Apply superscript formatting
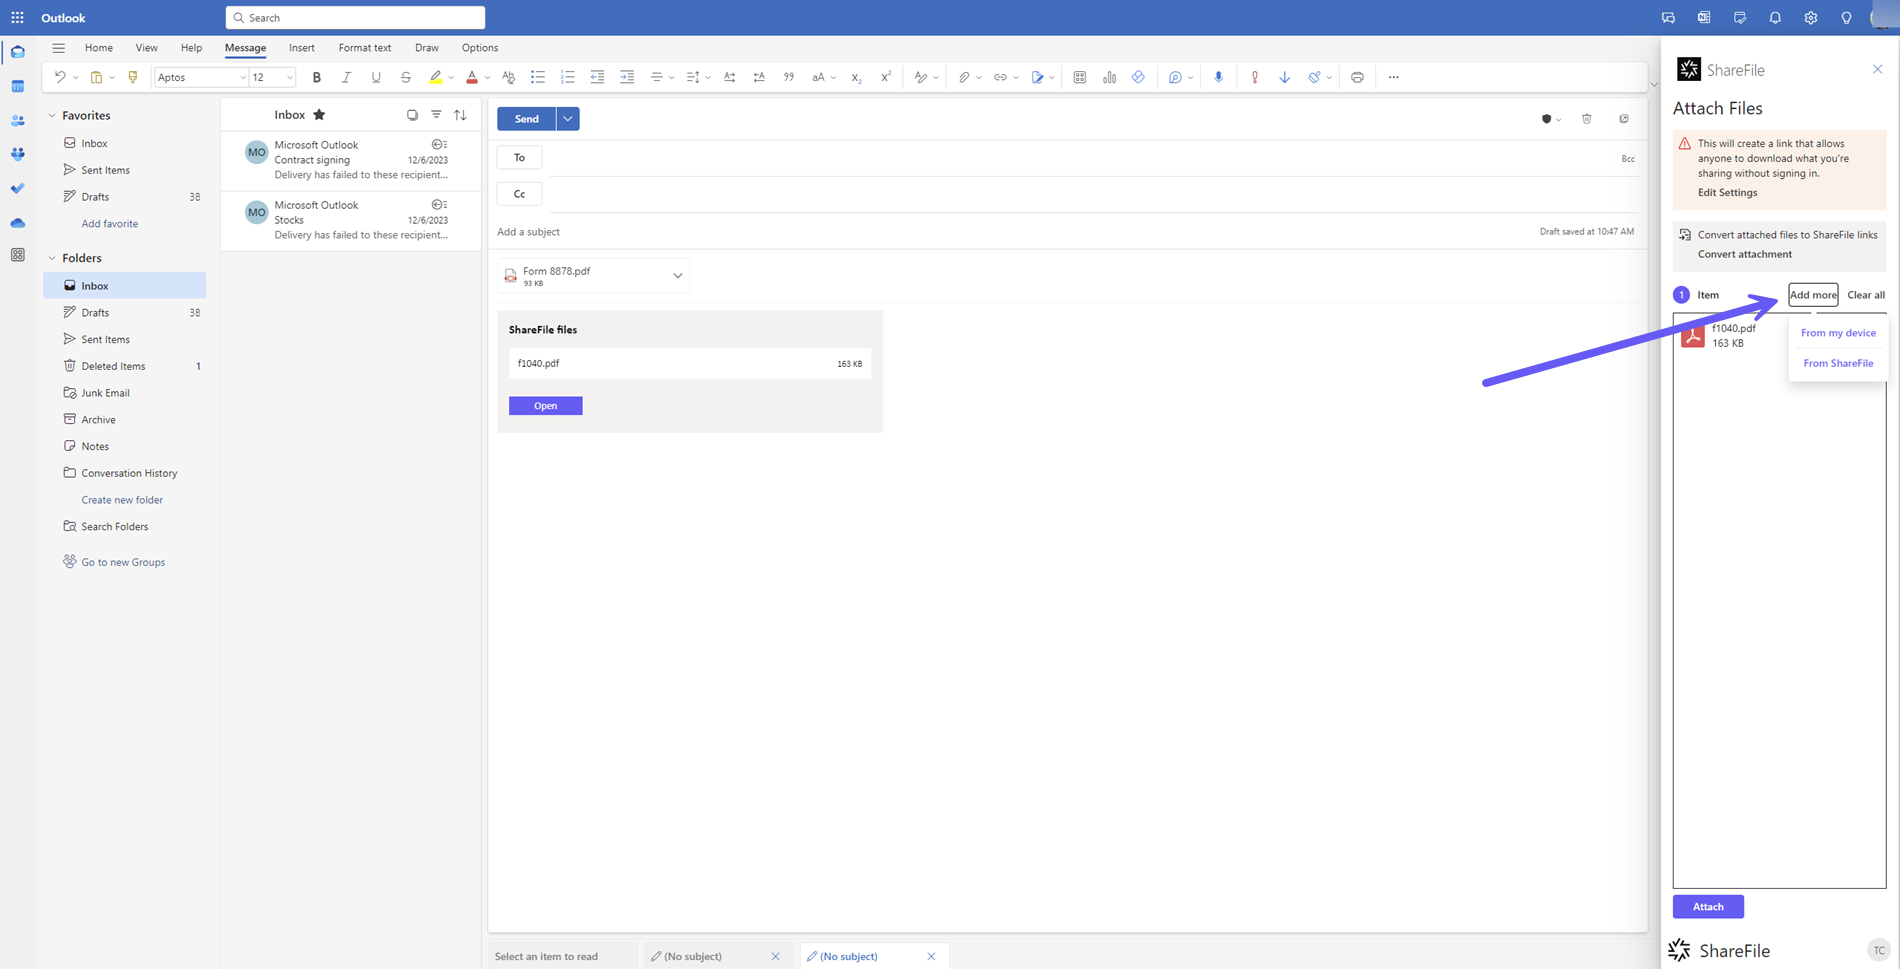This screenshot has height=969, width=1900. (886, 77)
